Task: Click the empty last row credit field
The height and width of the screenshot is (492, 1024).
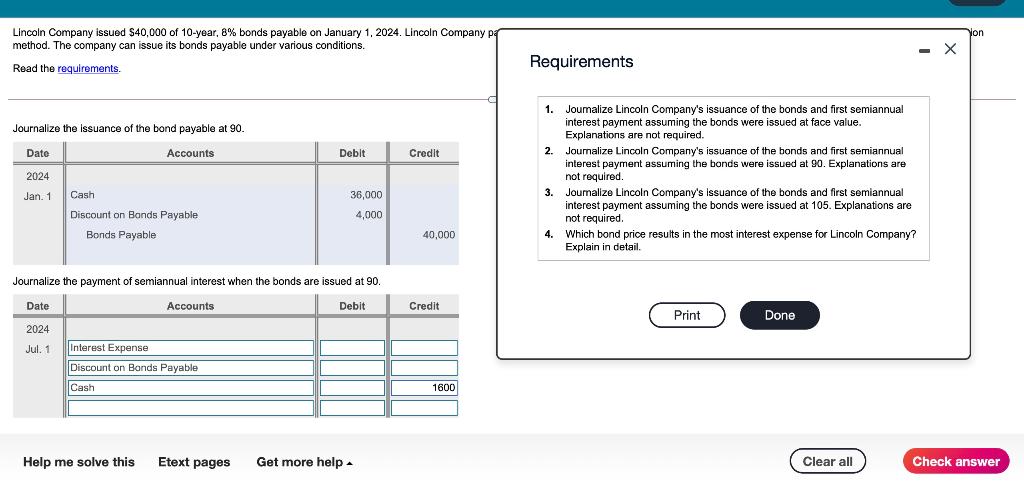Action: [424, 408]
